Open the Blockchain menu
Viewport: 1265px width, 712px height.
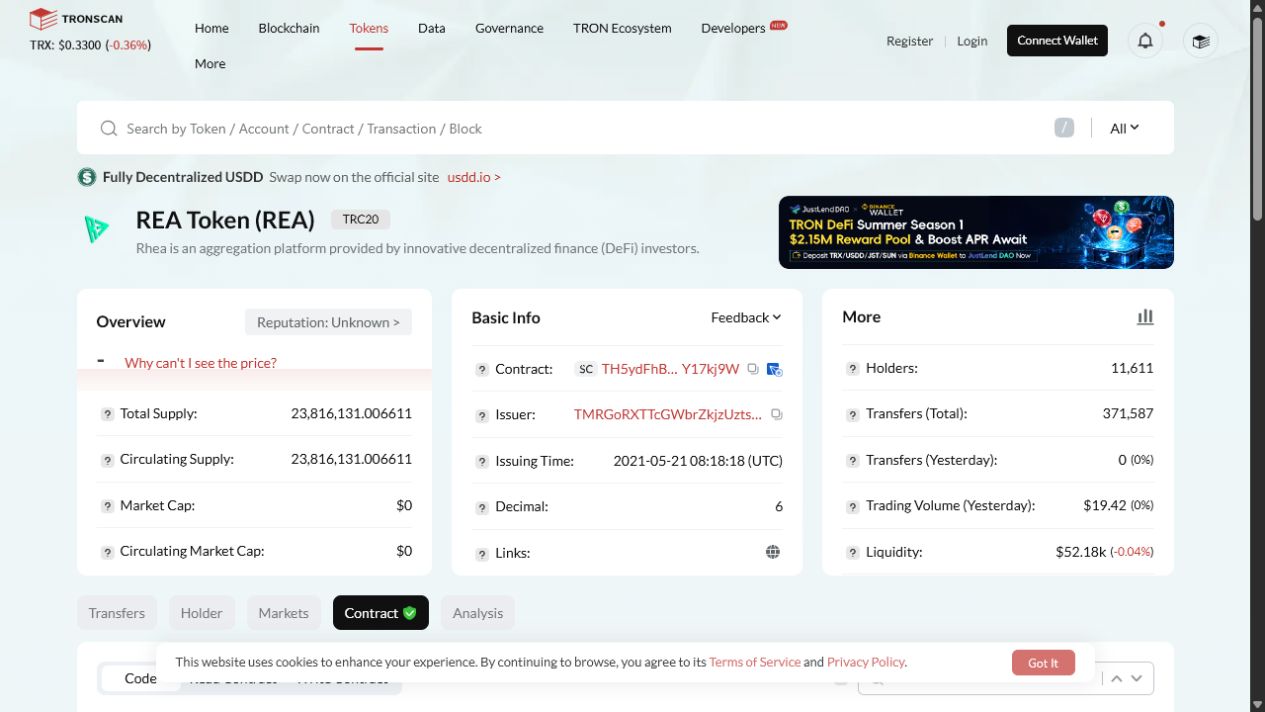pyautogui.click(x=289, y=28)
